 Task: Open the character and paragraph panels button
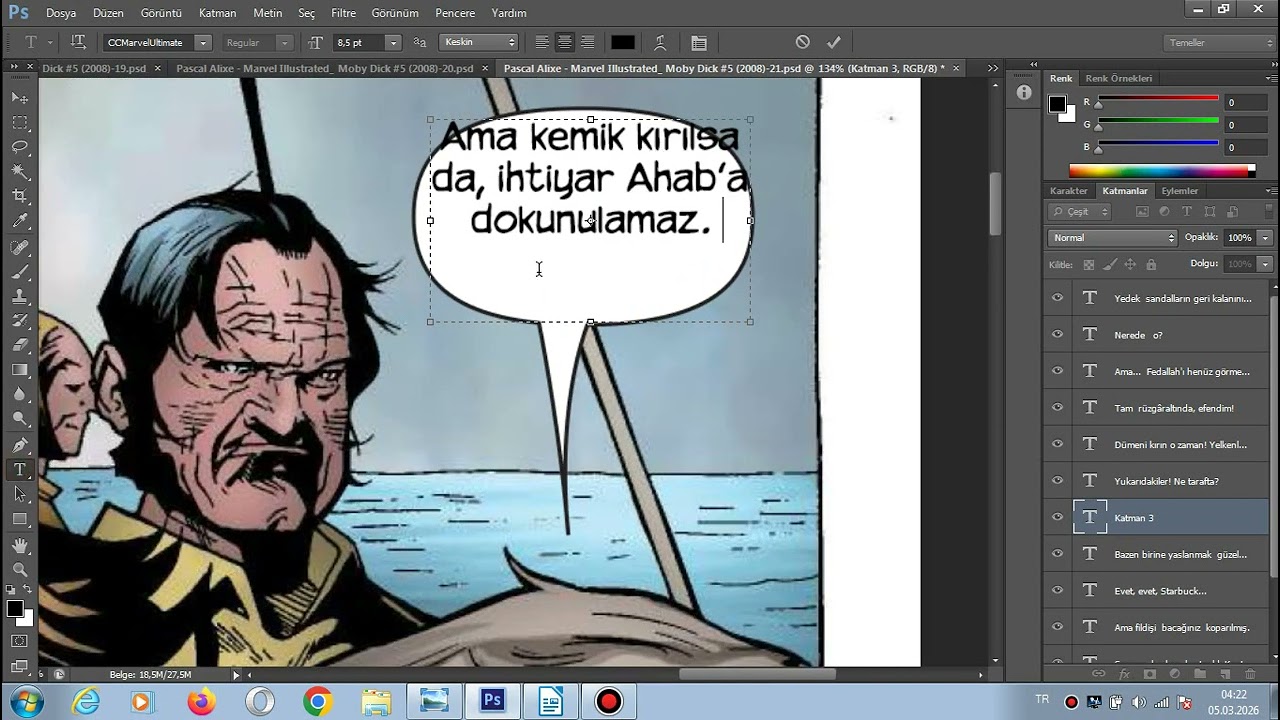699,42
